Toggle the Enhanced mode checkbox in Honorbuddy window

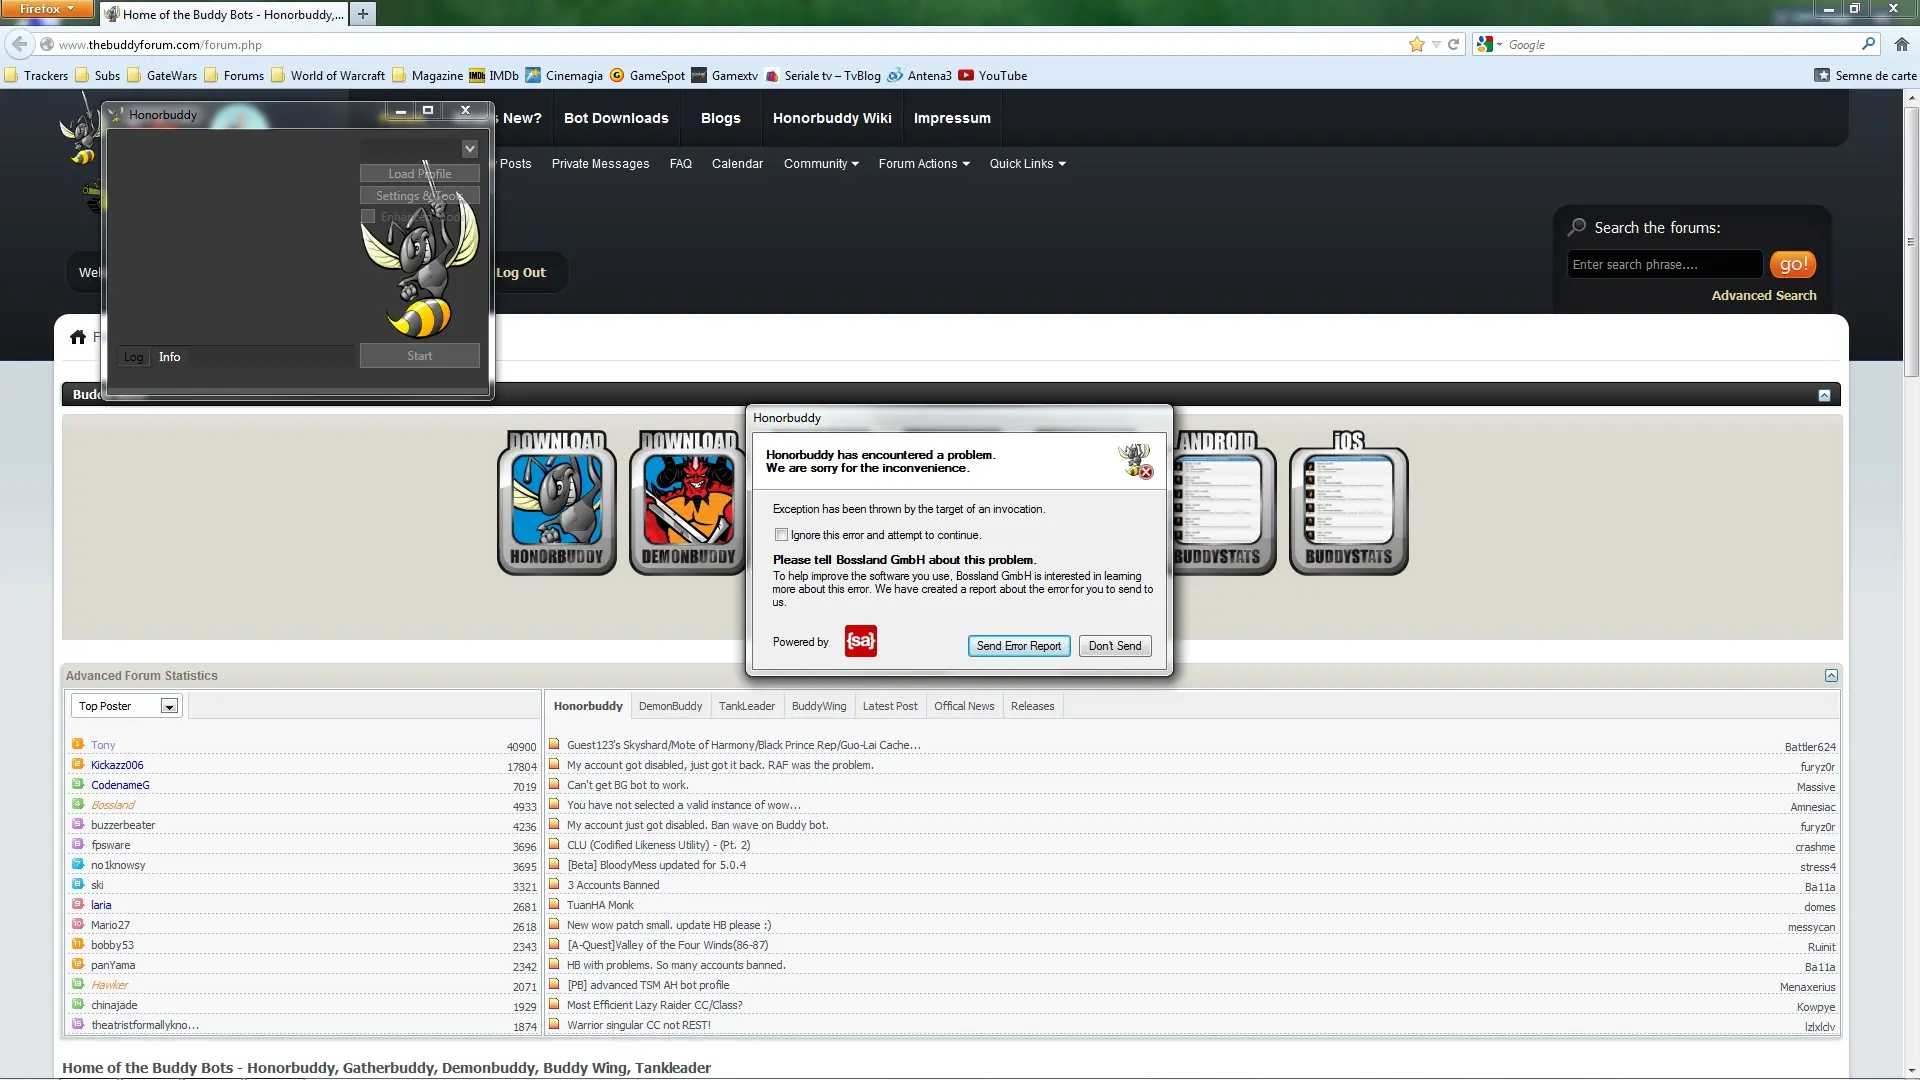tap(368, 216)
